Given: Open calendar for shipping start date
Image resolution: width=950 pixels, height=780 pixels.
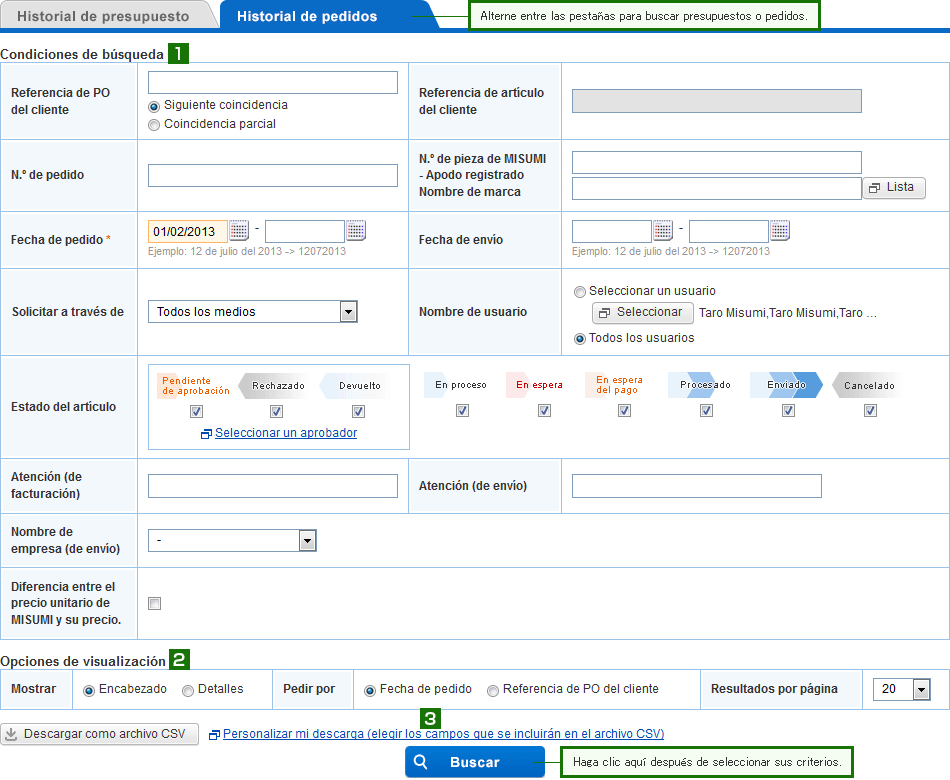Looking at the screenshot, I should pos(663,231).
